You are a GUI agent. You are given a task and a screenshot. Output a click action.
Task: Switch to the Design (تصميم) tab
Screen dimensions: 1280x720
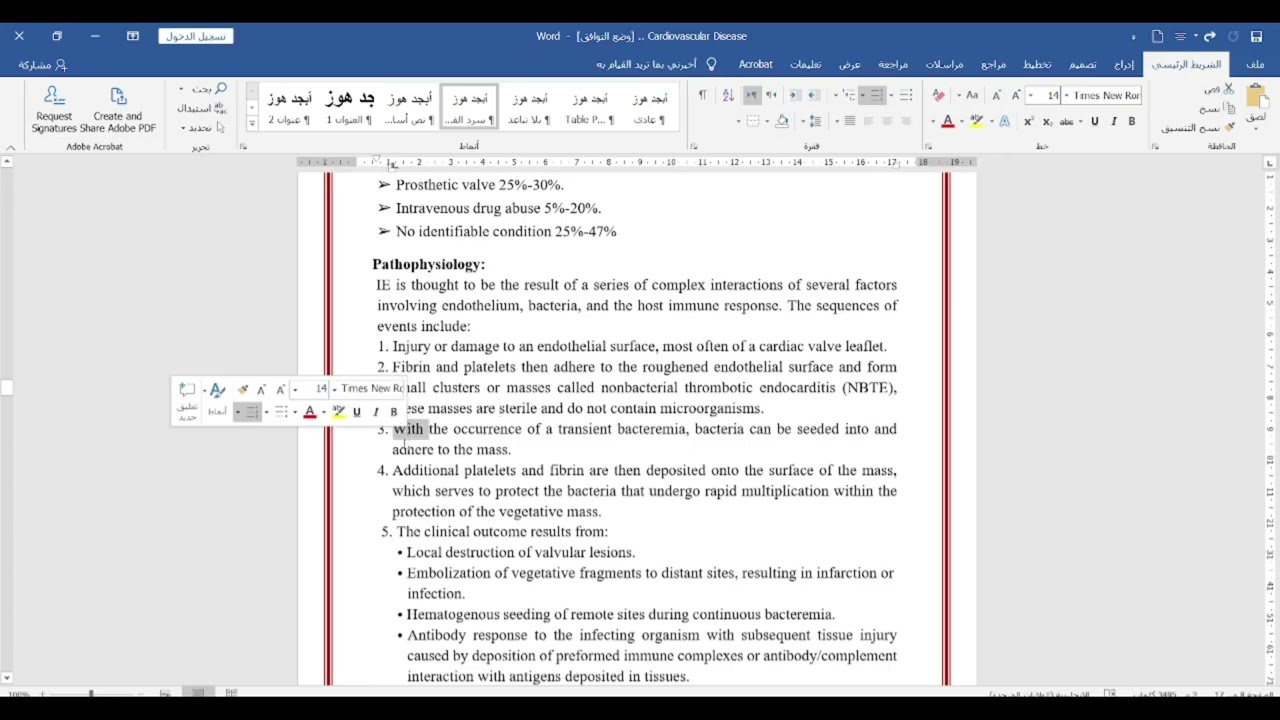coord(1082,64)
